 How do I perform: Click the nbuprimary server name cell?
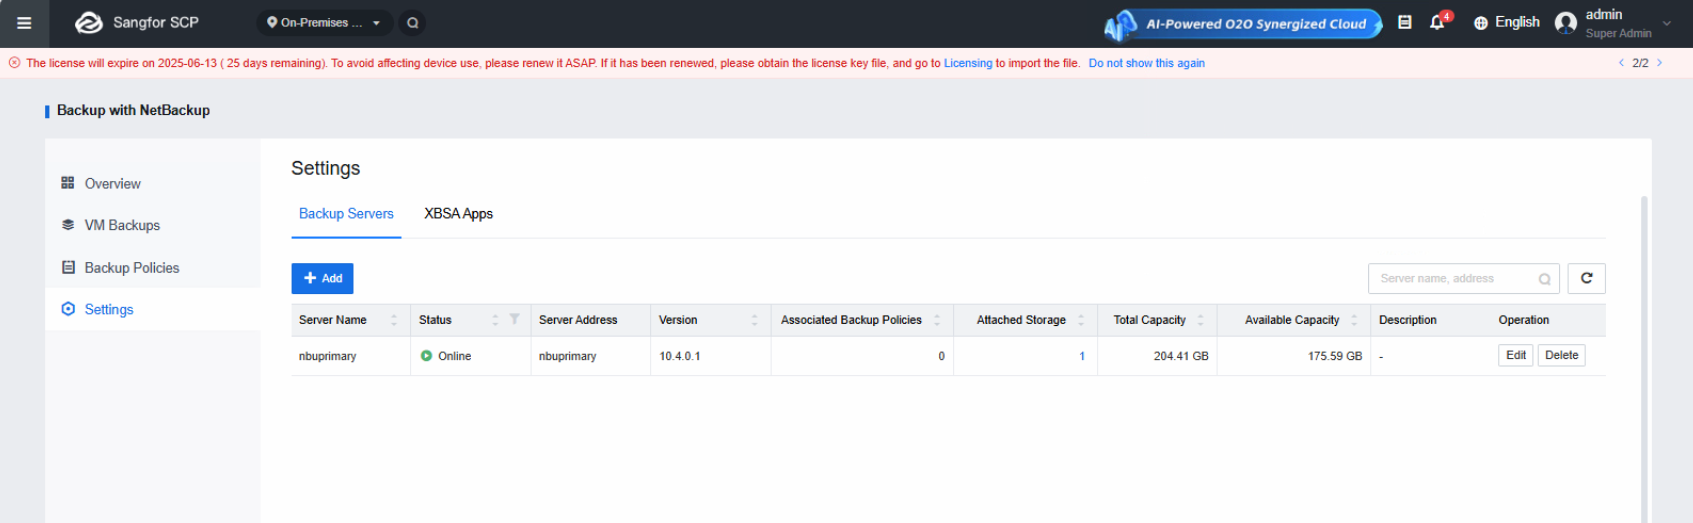[x=327, y=356]
